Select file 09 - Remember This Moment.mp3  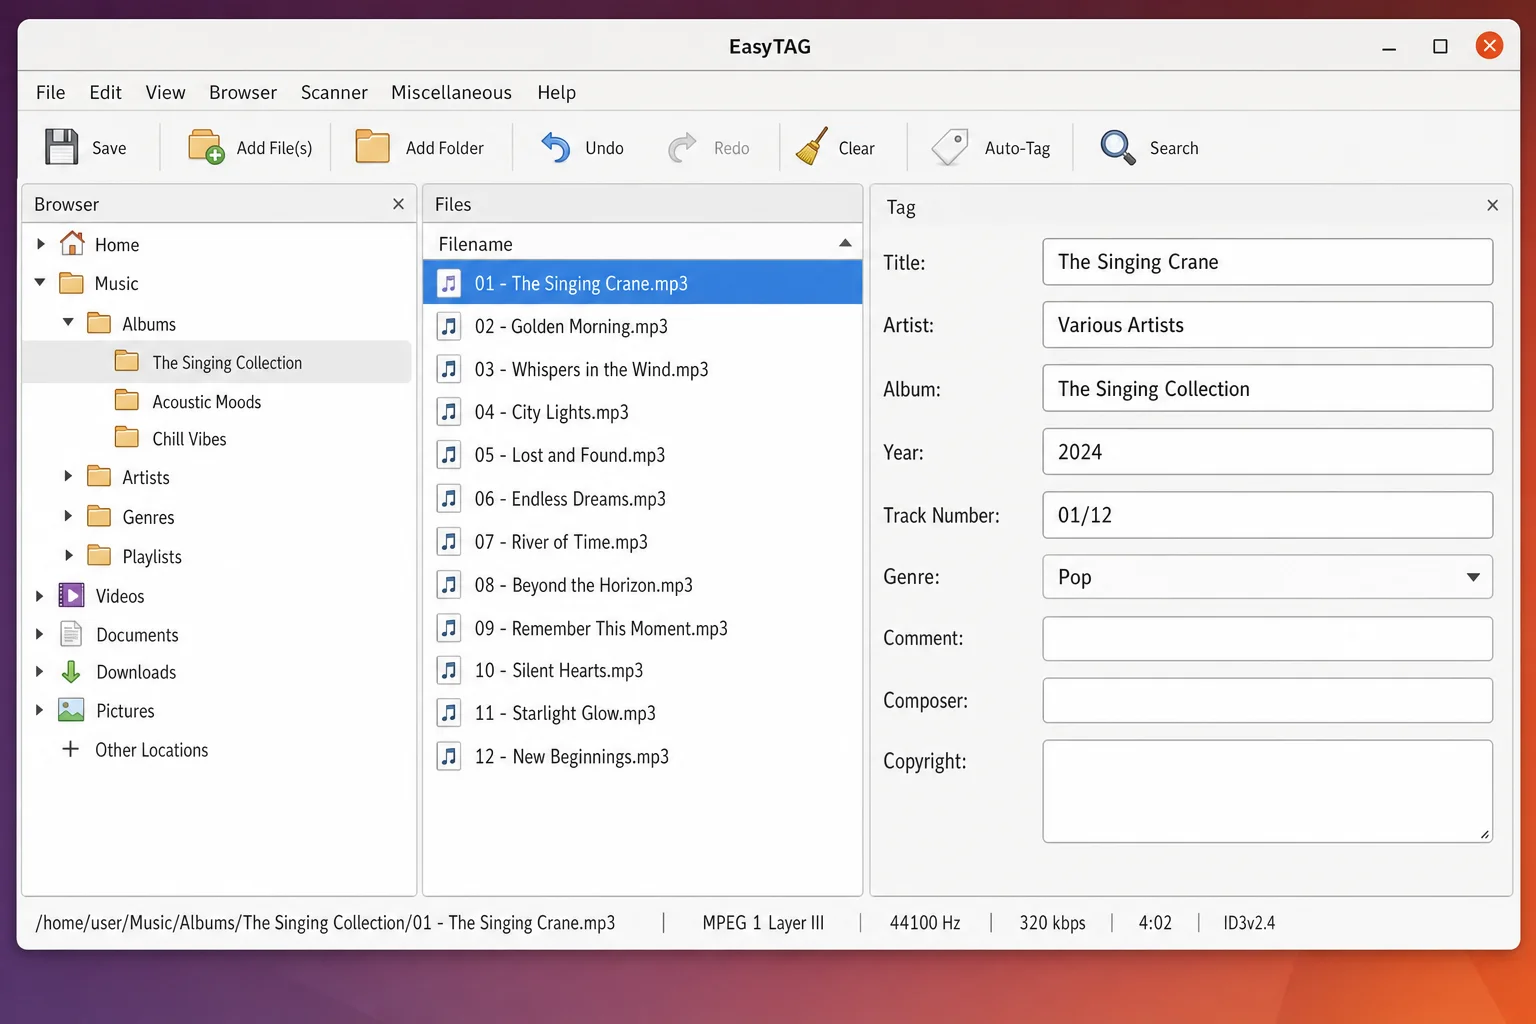click(x=642, y=628)
